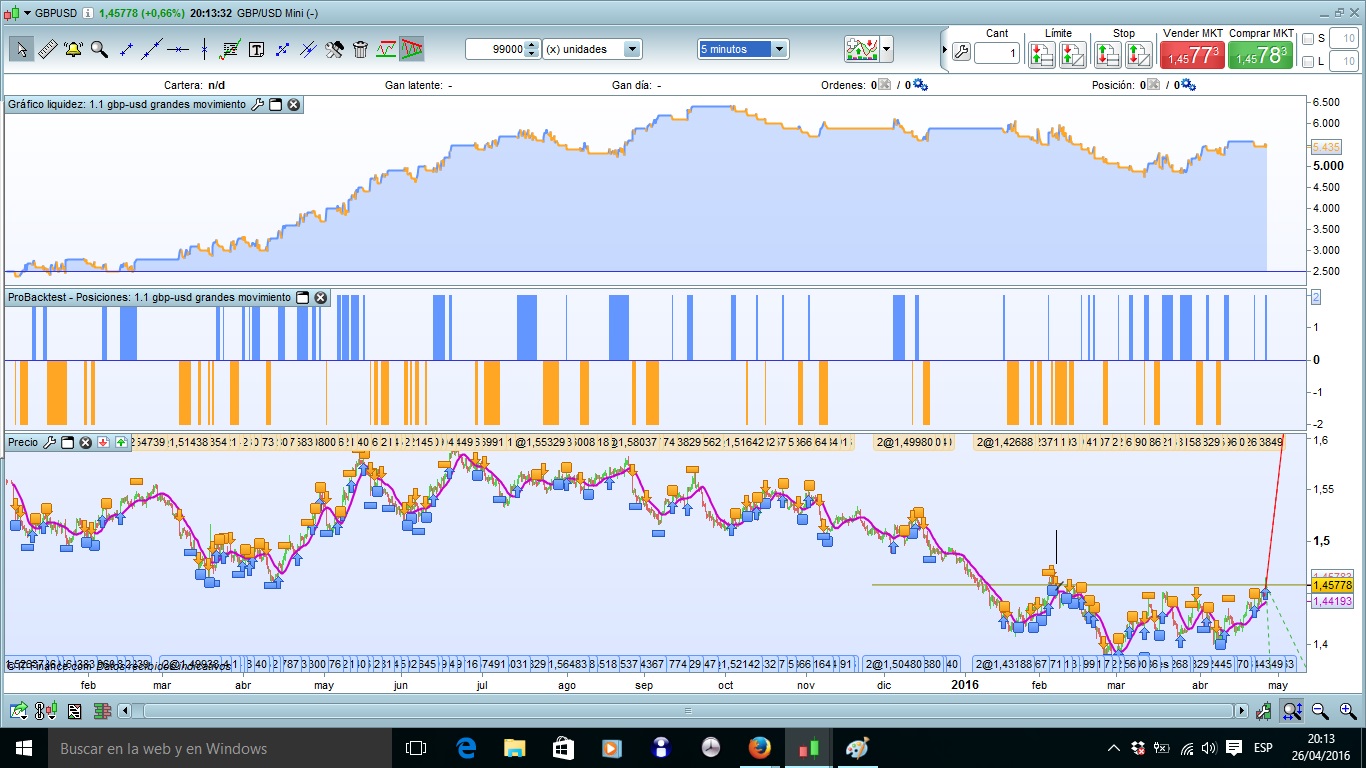
Task: Open the alert bell tool
Action: click(73, 49)
